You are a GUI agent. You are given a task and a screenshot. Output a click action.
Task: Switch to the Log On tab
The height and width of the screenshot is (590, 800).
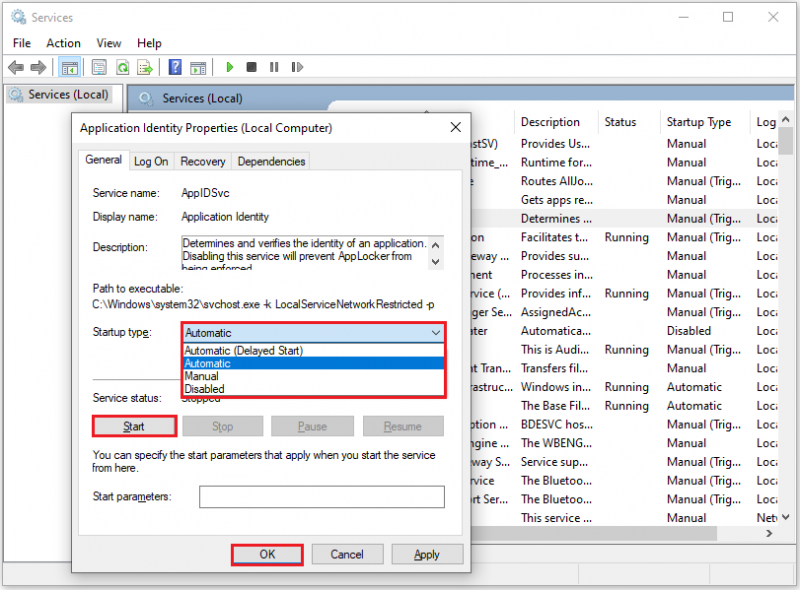(x=151, y=161)
